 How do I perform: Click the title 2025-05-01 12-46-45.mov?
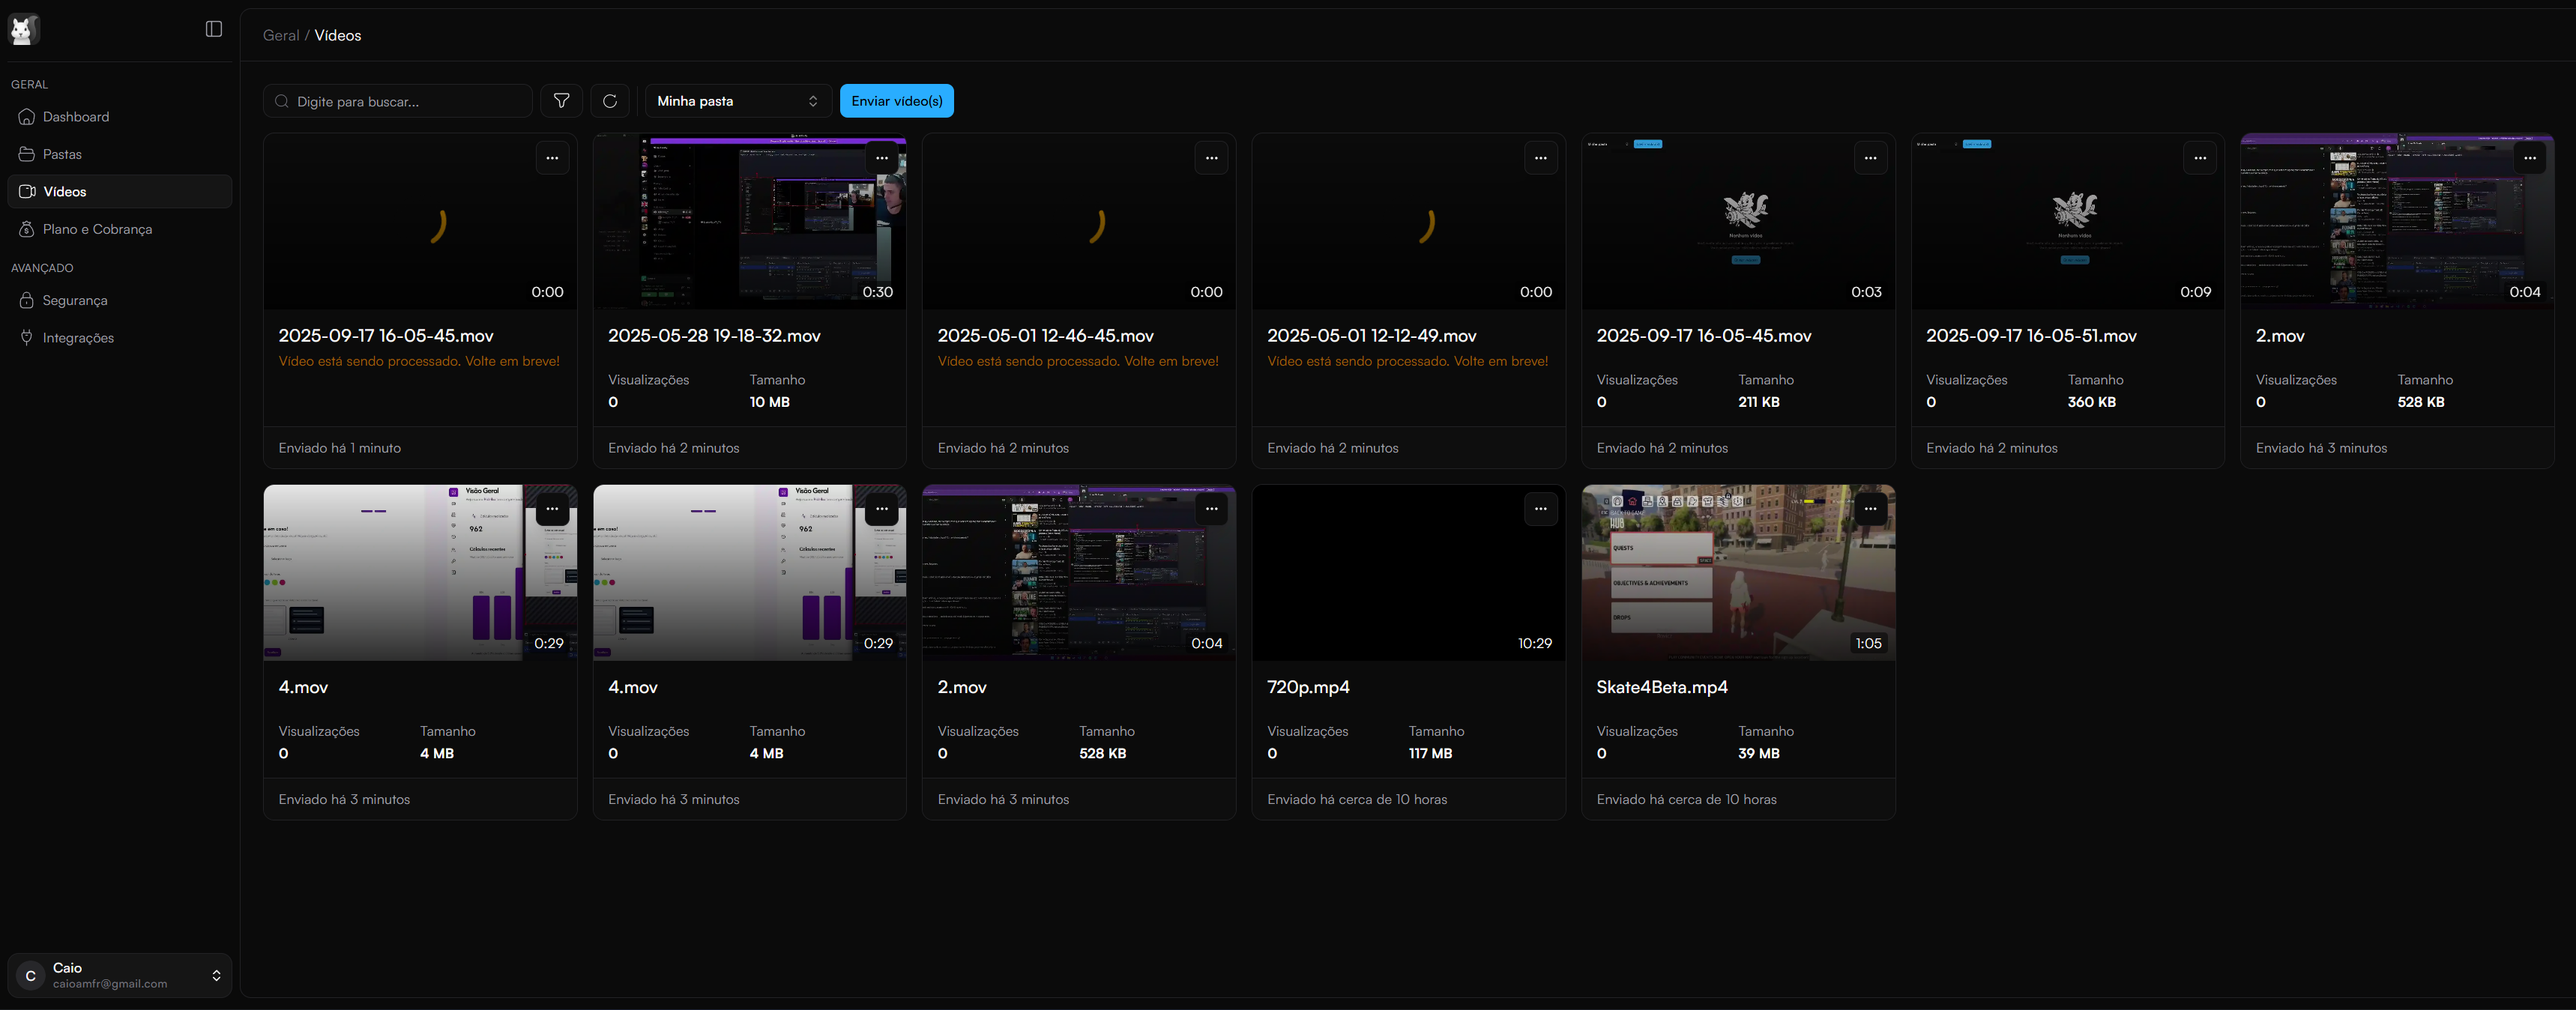tap(1046, 336)
